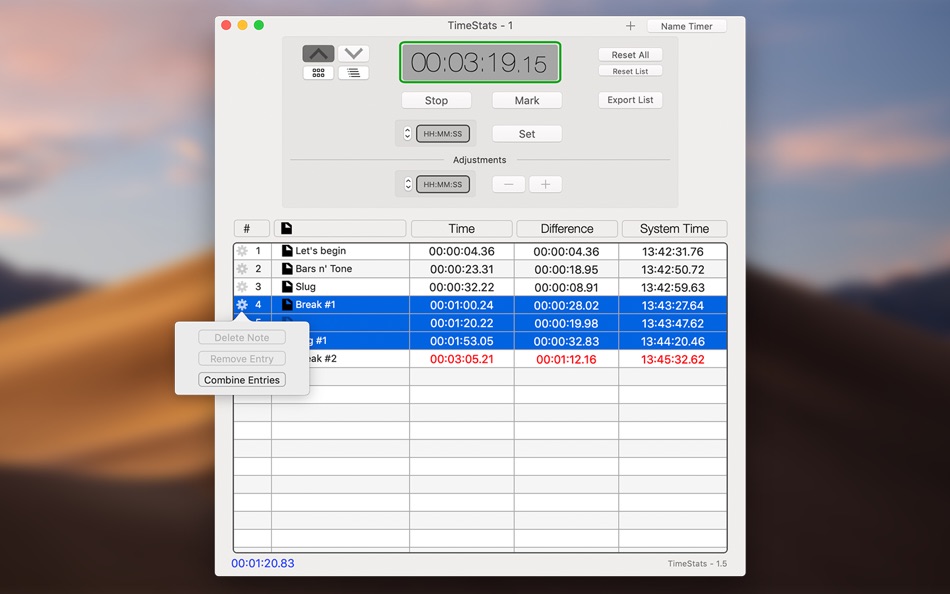Viewport: 950px width, 594px height.
Task: Select the Break #1 note text
Action: pos(315,305)
